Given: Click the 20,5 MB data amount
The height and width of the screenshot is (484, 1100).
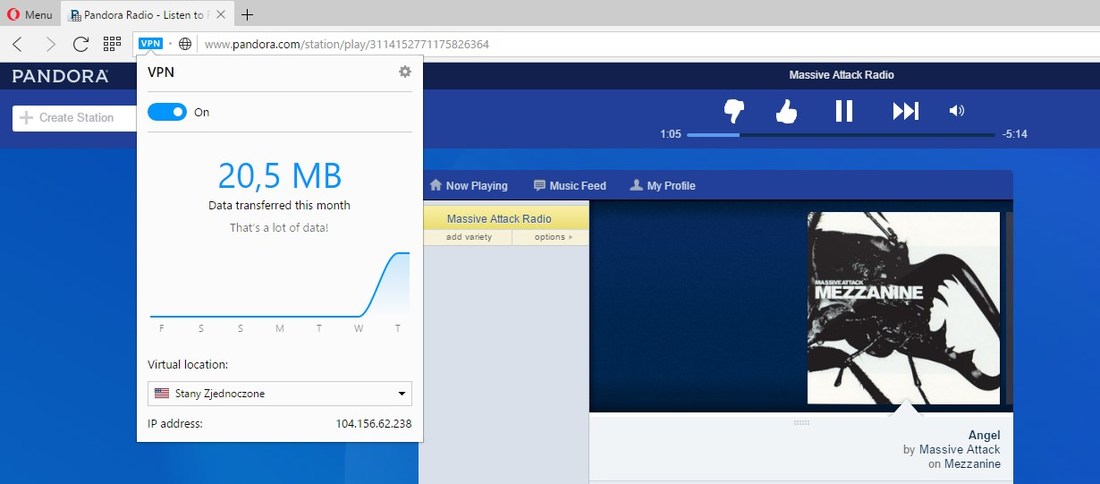Looking at the screenshot, I should (x=280, y=175).
